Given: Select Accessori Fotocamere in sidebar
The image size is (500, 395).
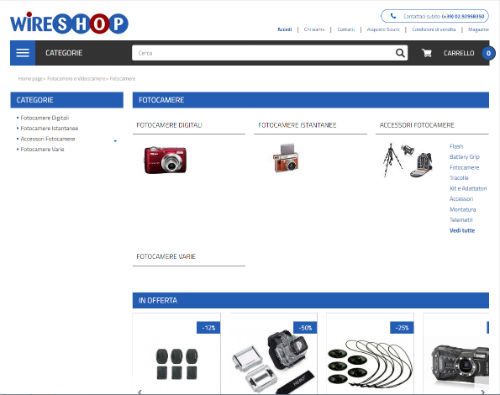Looking at the screenshot, I should [48, 139].
